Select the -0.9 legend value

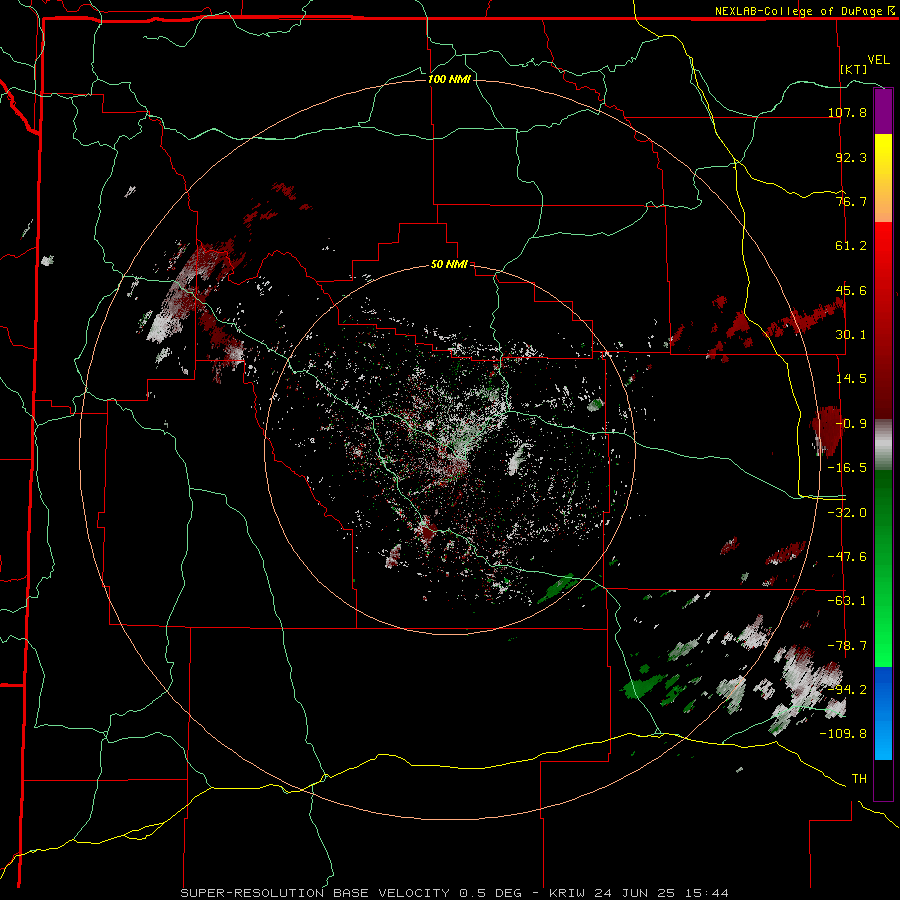[851, 424]
